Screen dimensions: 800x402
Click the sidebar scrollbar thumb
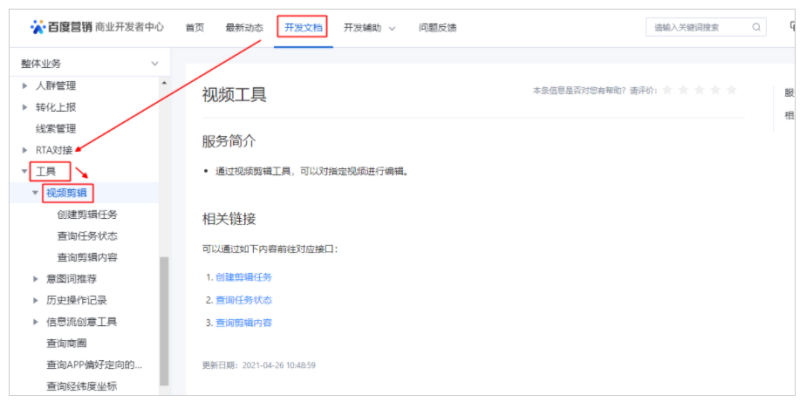tap(164, 321)
